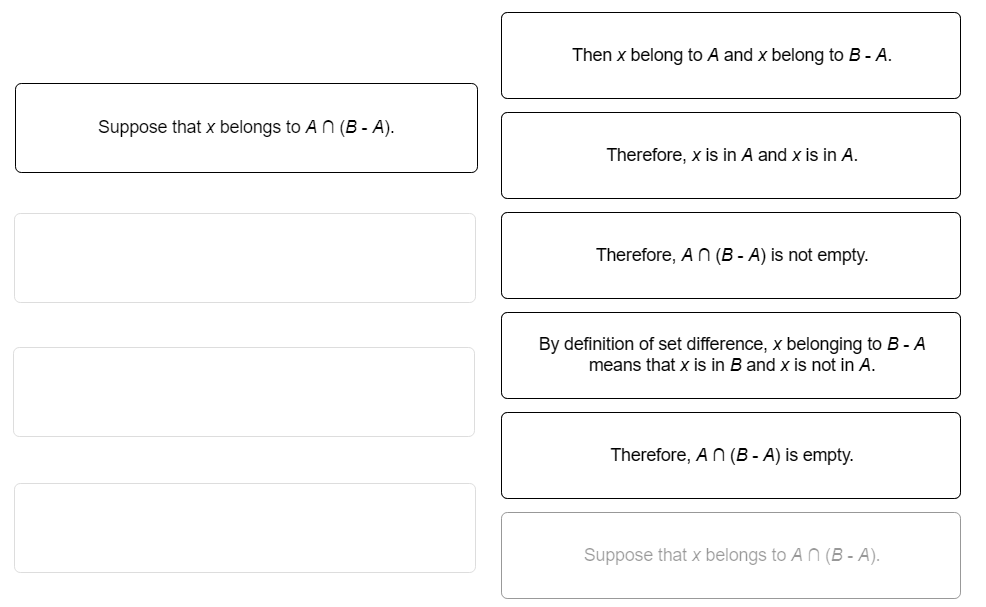Select the placed 'Suppose that x belongs to A ∩ (B - A)' answer
The image size is (986, 607).
click(246, 127)
